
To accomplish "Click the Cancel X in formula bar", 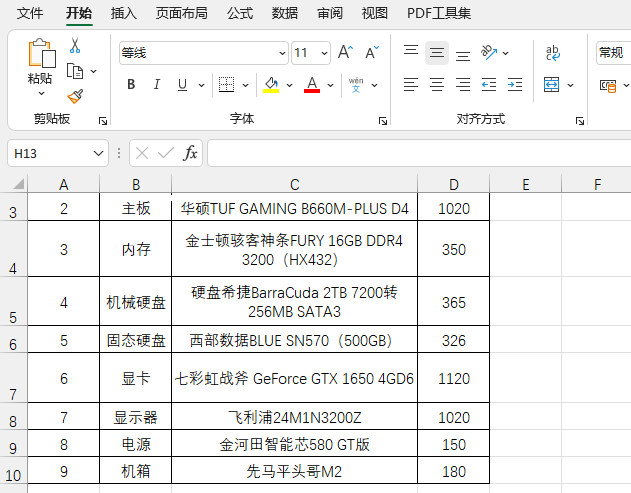I will click(x=142, y=153).
